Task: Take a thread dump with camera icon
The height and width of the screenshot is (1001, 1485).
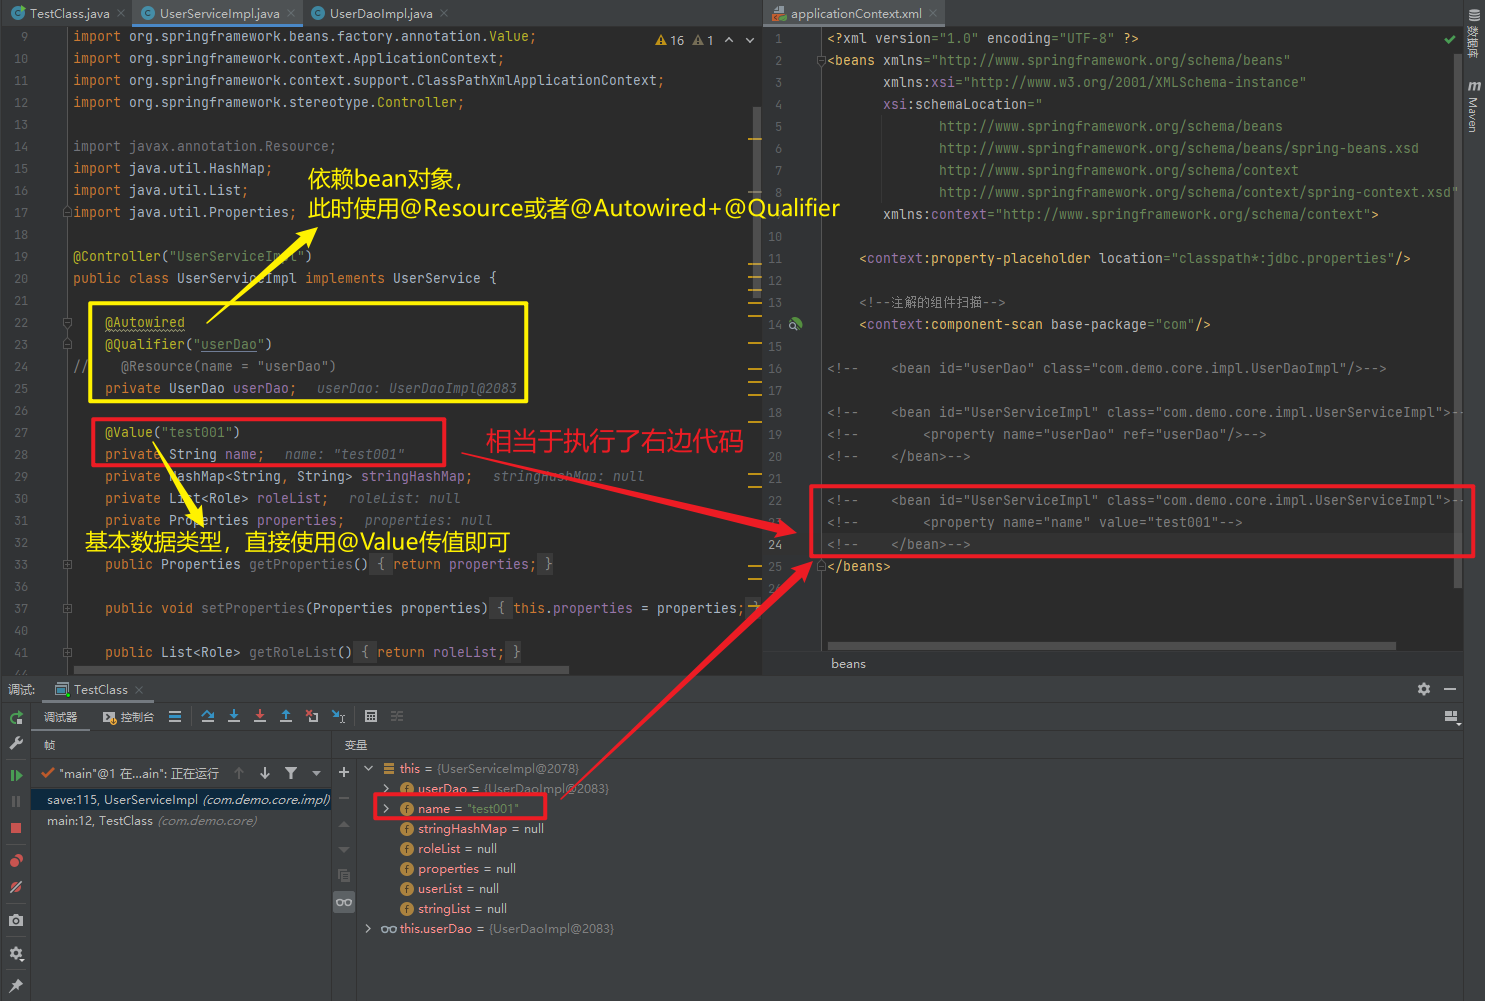Action: [16, 920]
